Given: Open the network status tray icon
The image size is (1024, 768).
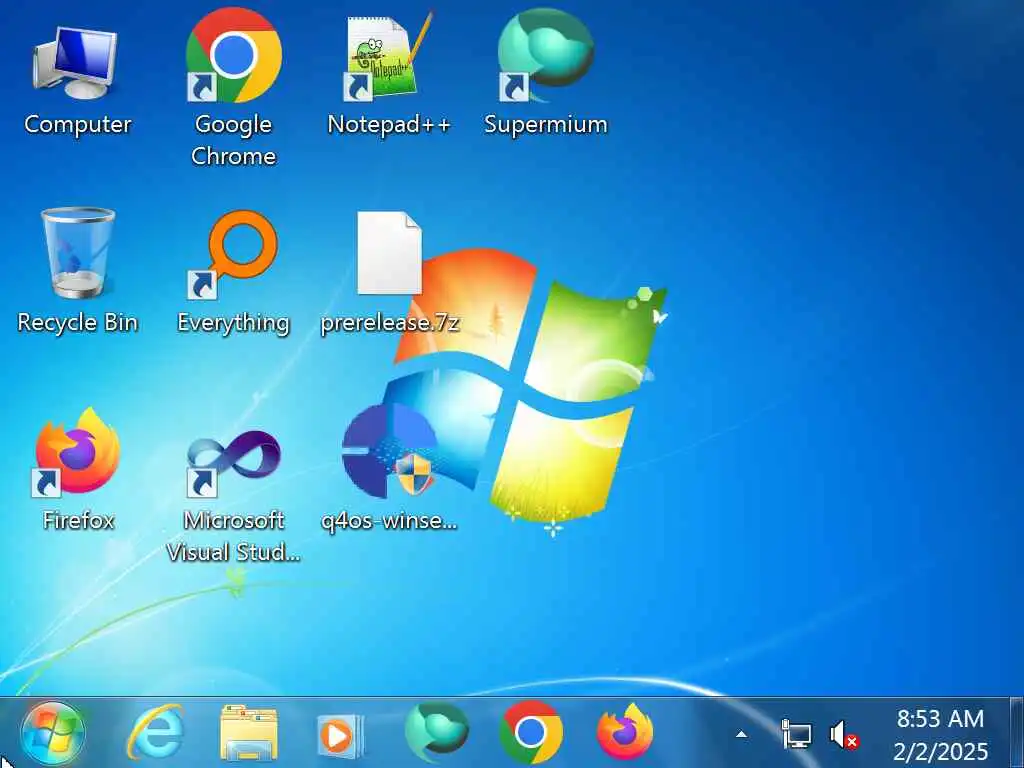Looking at the screenshot, I should 796,735.
